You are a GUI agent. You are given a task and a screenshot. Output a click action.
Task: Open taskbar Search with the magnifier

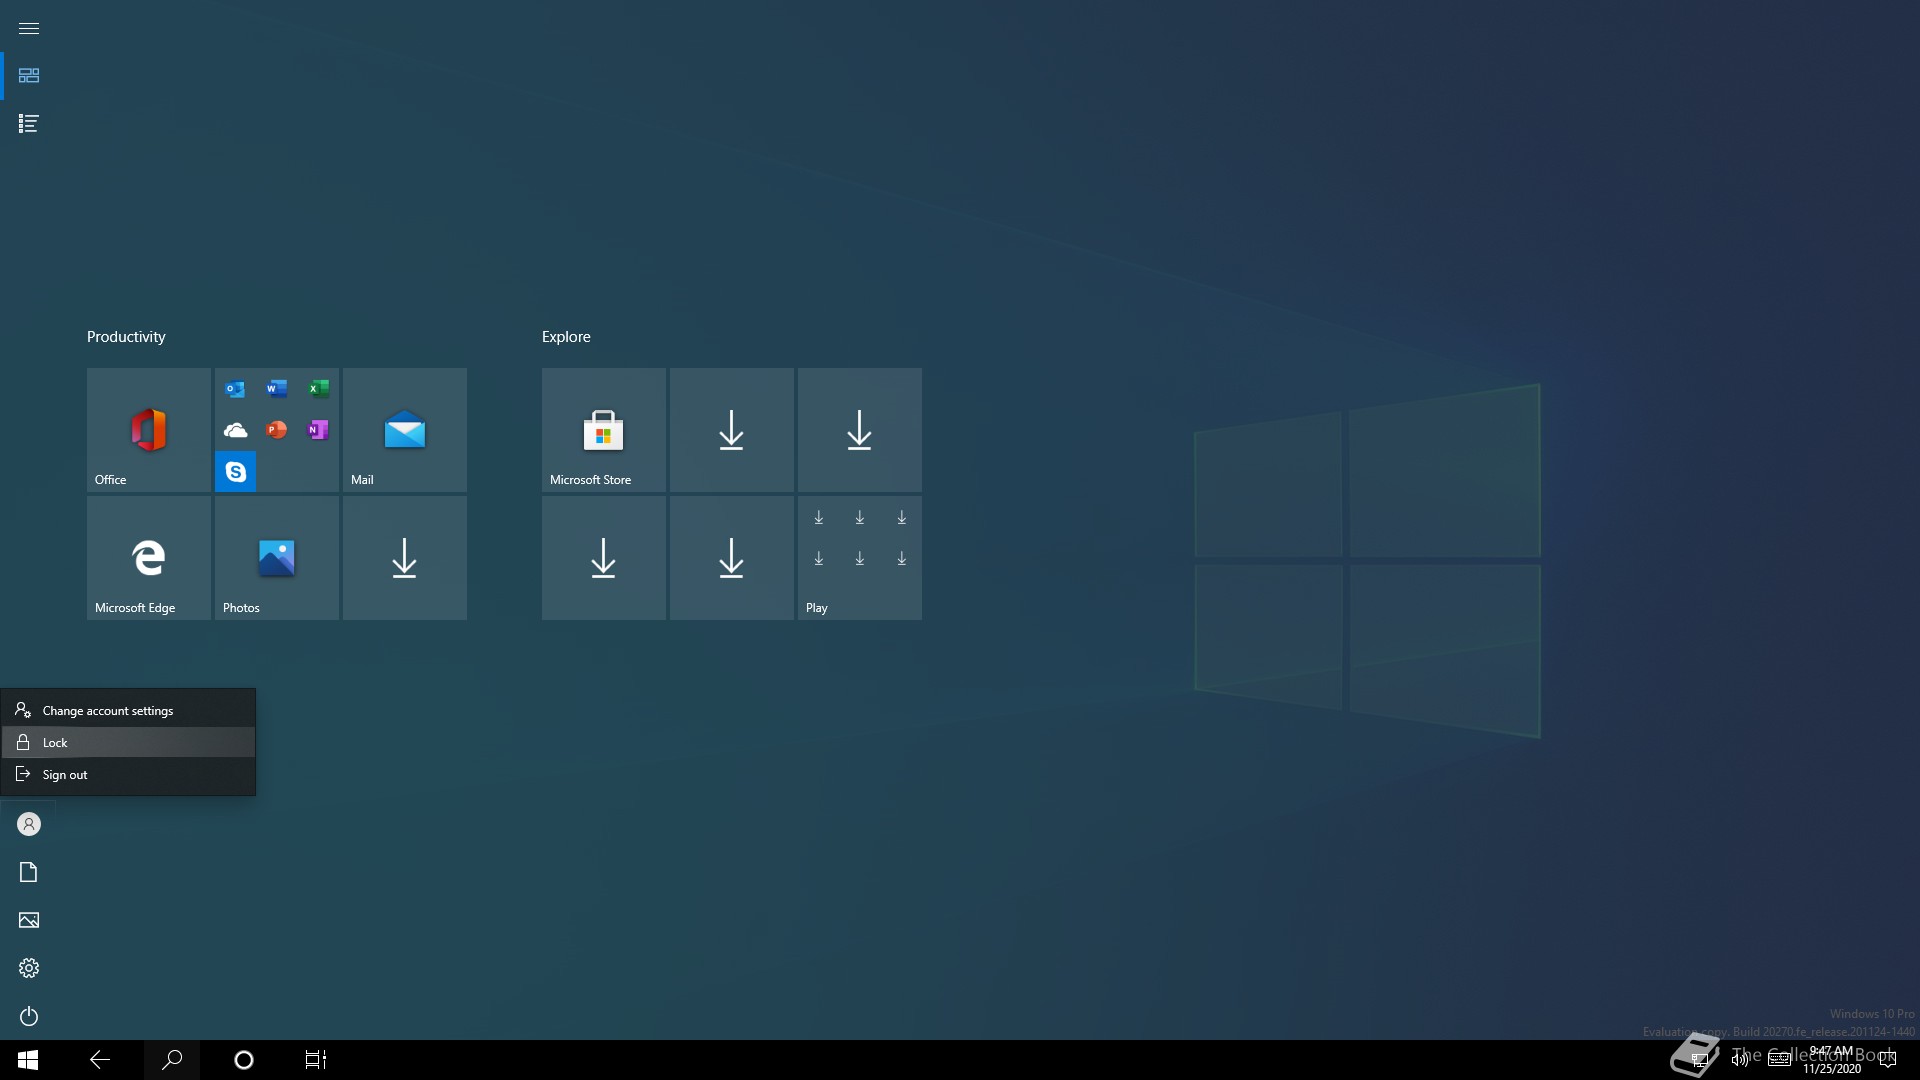click(172, 1060)
